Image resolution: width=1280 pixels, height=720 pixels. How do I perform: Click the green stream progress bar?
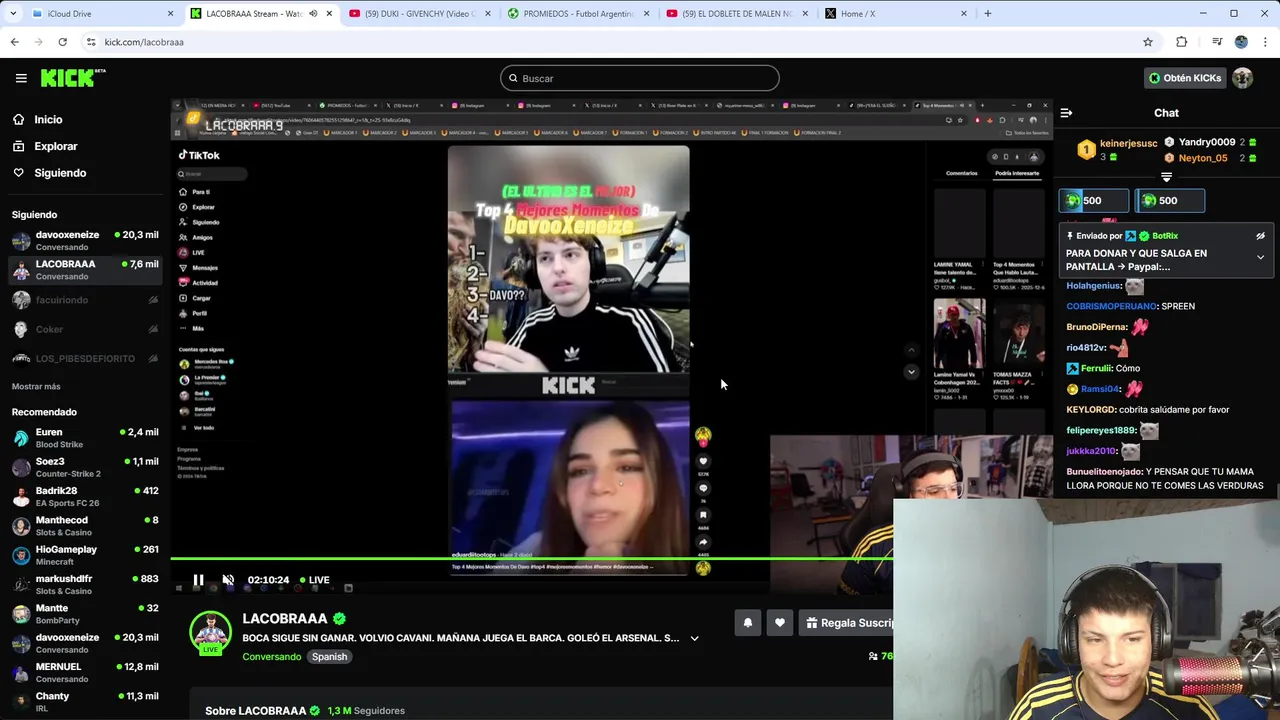coord(532,559)
